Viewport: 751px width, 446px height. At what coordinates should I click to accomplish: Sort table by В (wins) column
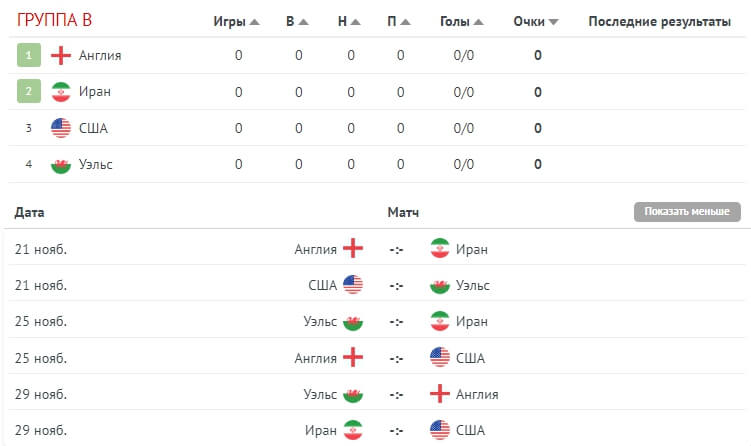coord(297,21)
